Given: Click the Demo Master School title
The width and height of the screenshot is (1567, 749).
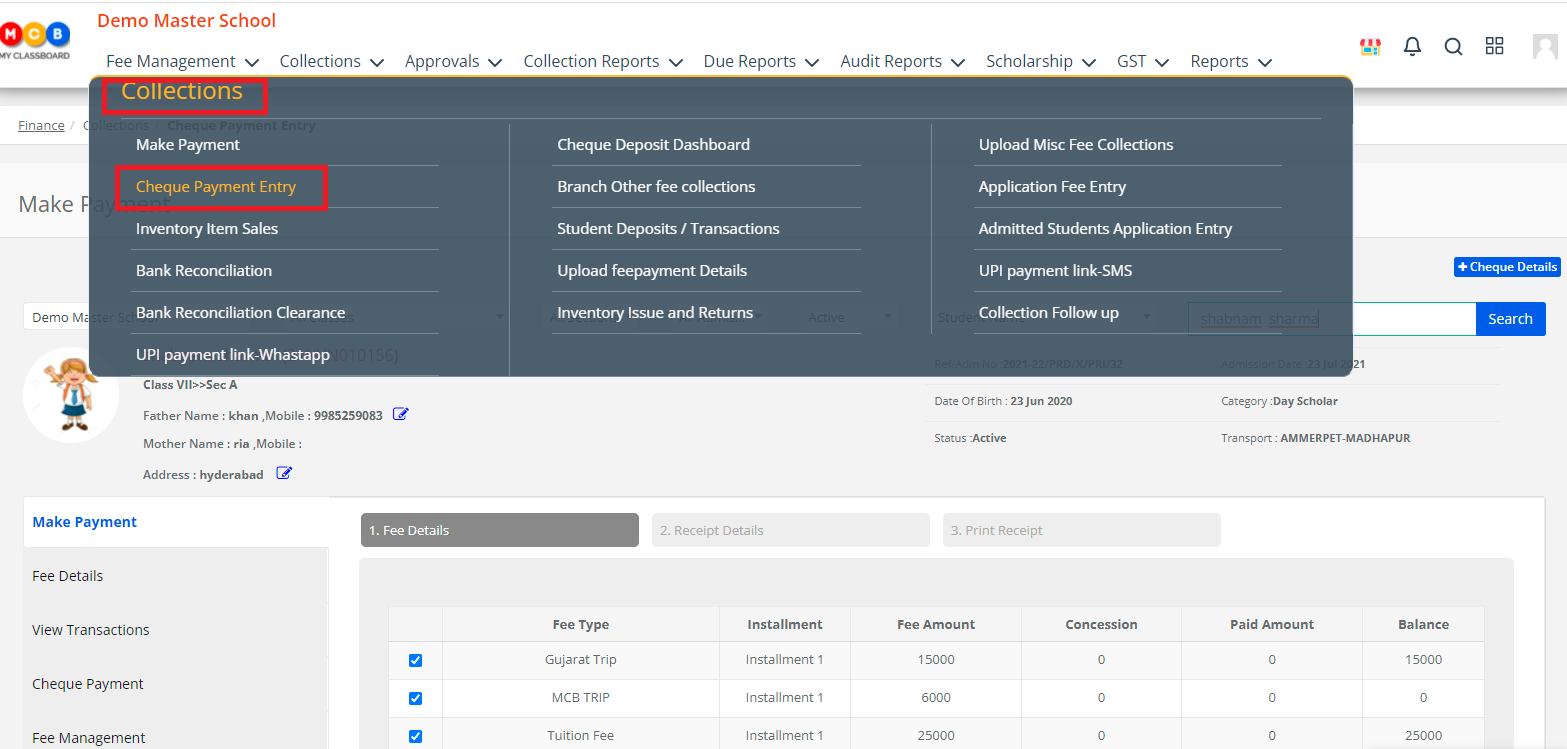Looking at the screenshot, I should point(187,21).
